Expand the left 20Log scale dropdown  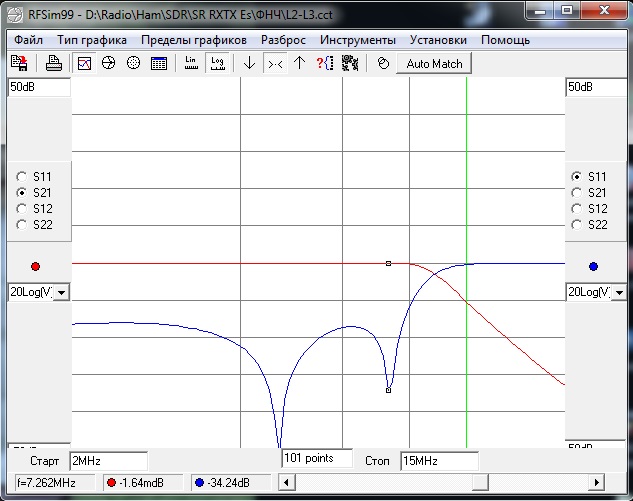61,292
